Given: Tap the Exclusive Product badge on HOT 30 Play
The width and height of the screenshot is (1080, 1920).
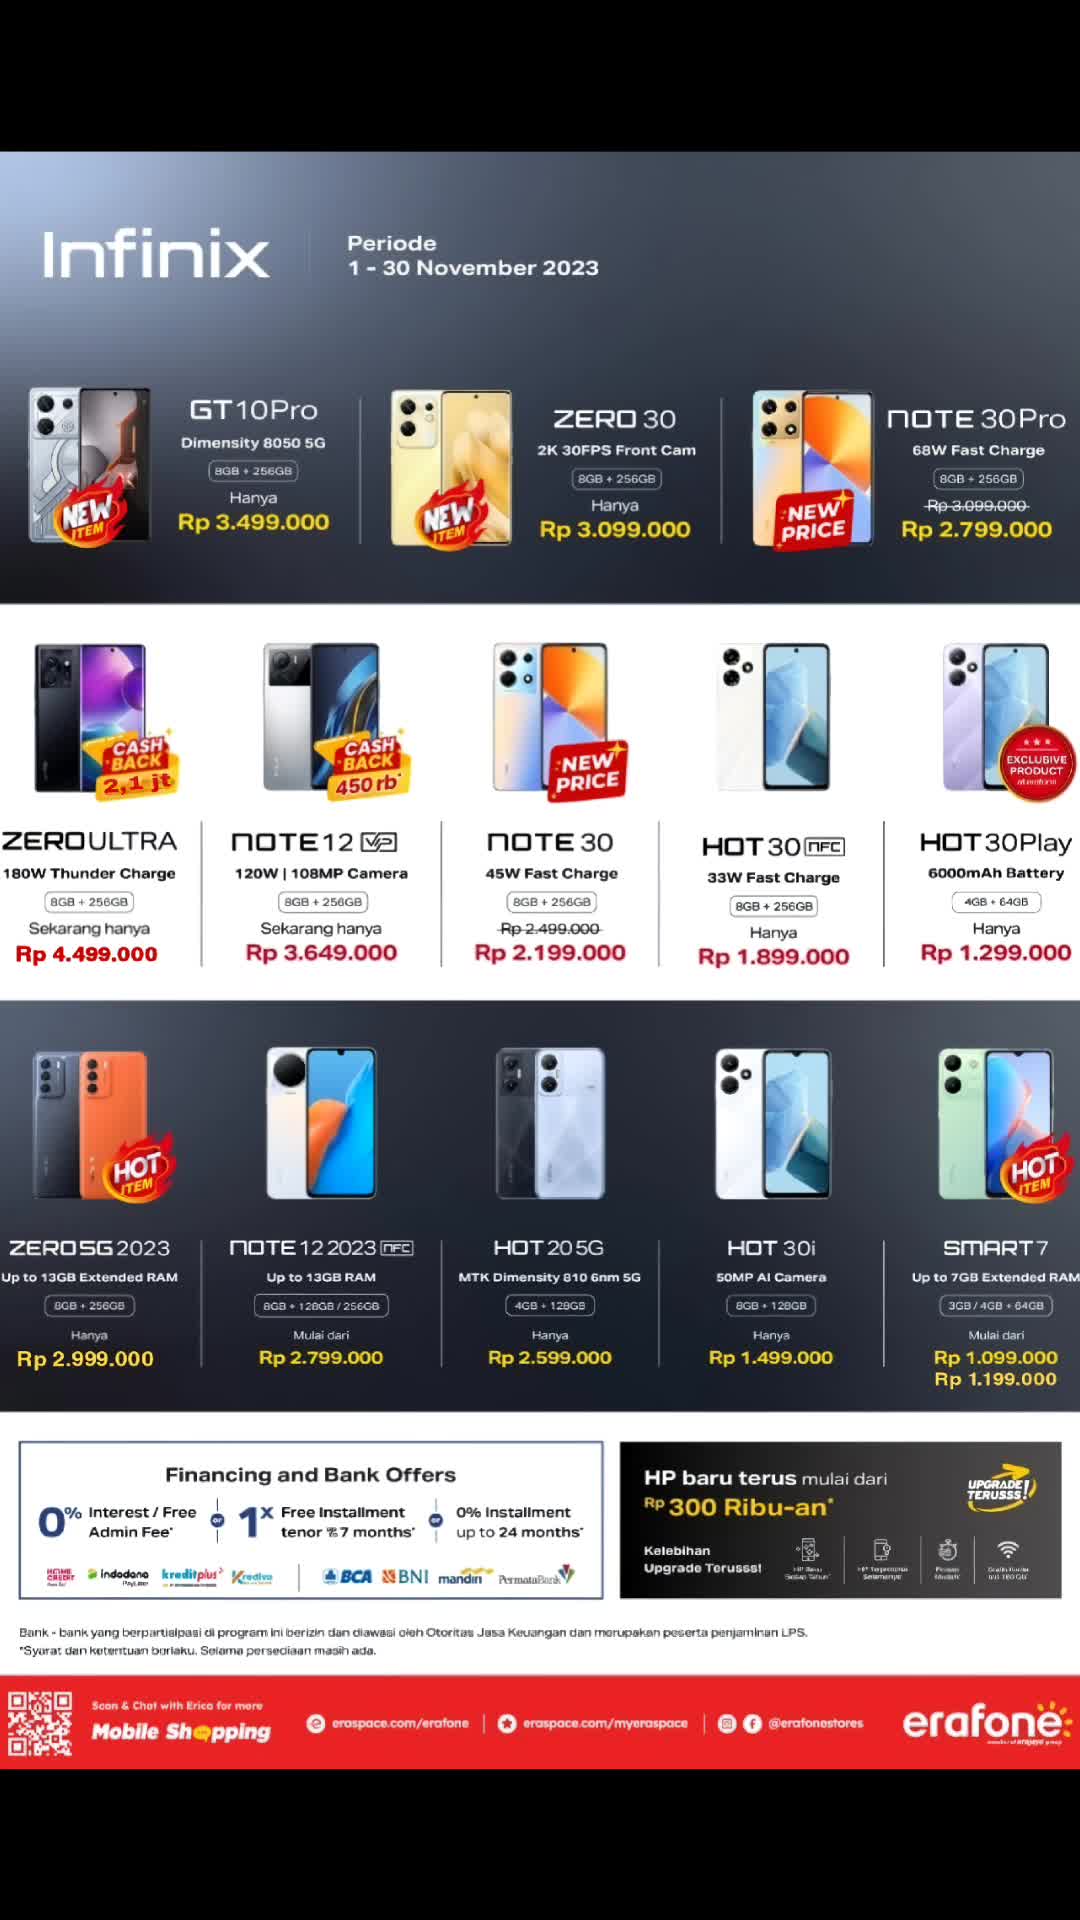Looking at the screenshot, I should point(1036,764).
